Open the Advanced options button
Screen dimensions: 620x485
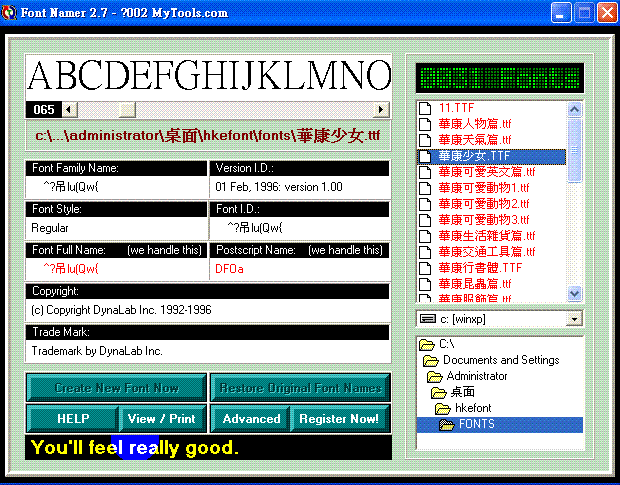click(251, 419)
